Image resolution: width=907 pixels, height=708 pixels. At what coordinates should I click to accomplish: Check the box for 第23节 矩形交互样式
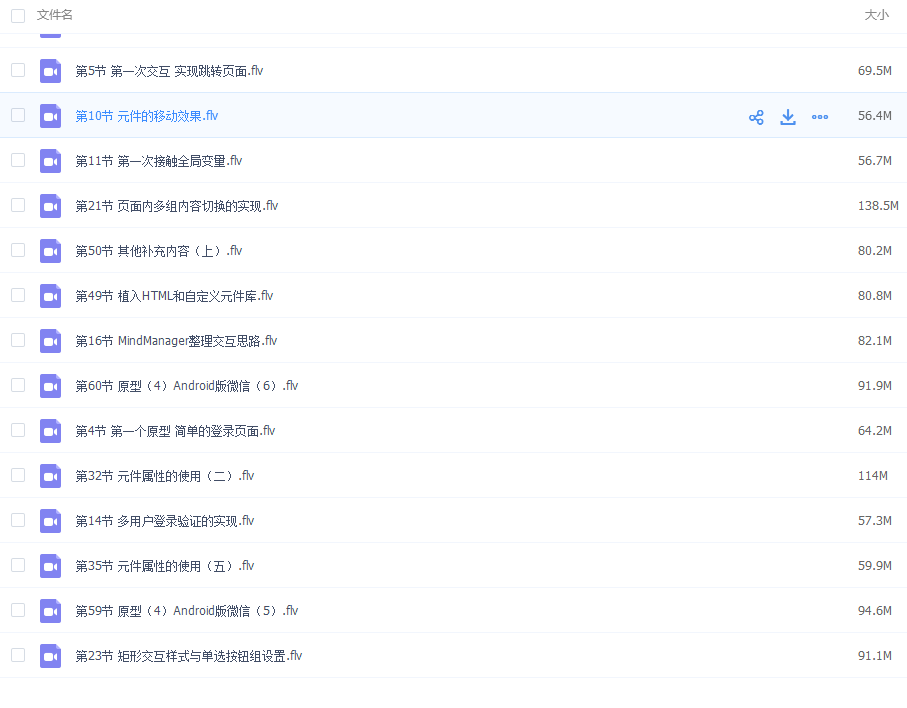coord(18,655)
